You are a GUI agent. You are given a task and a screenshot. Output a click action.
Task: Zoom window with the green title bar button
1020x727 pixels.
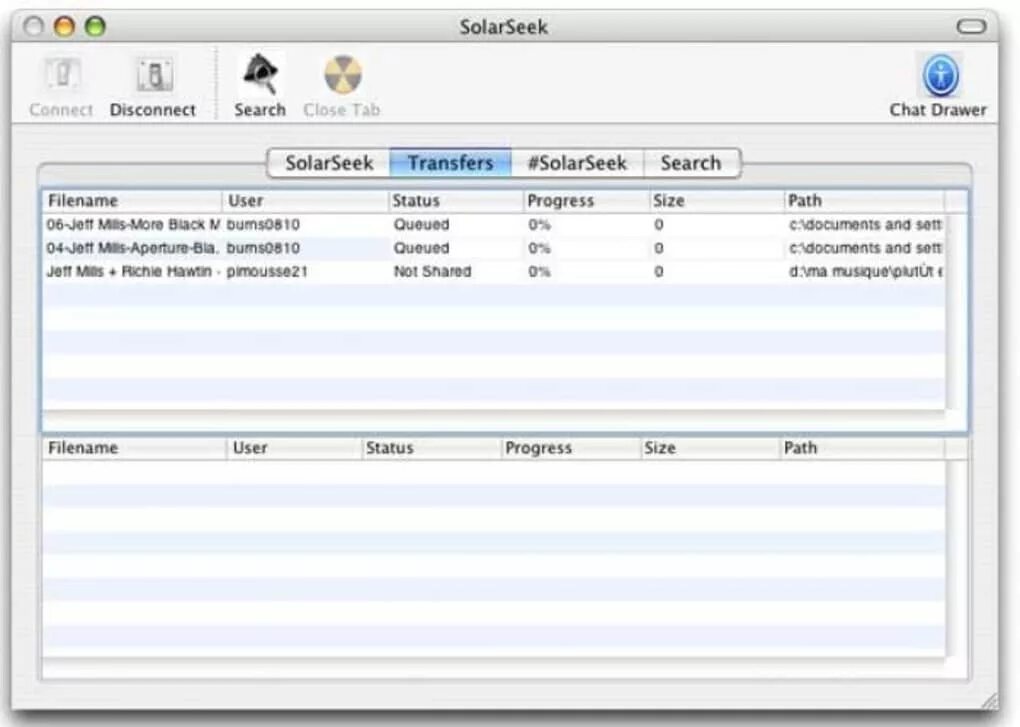[x=96, y=27]
